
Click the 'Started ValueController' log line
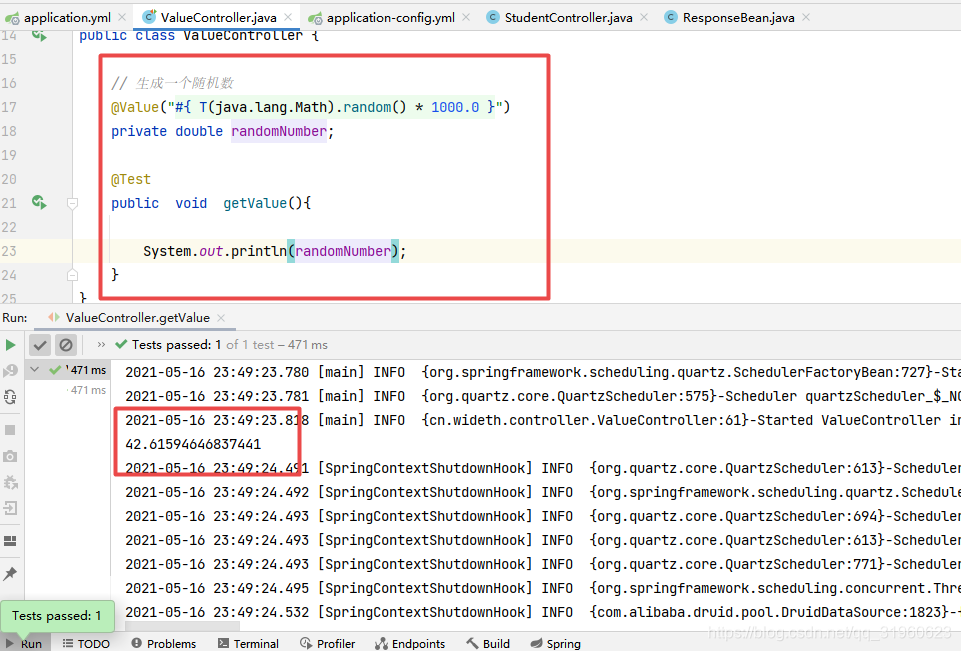(542, 420)
